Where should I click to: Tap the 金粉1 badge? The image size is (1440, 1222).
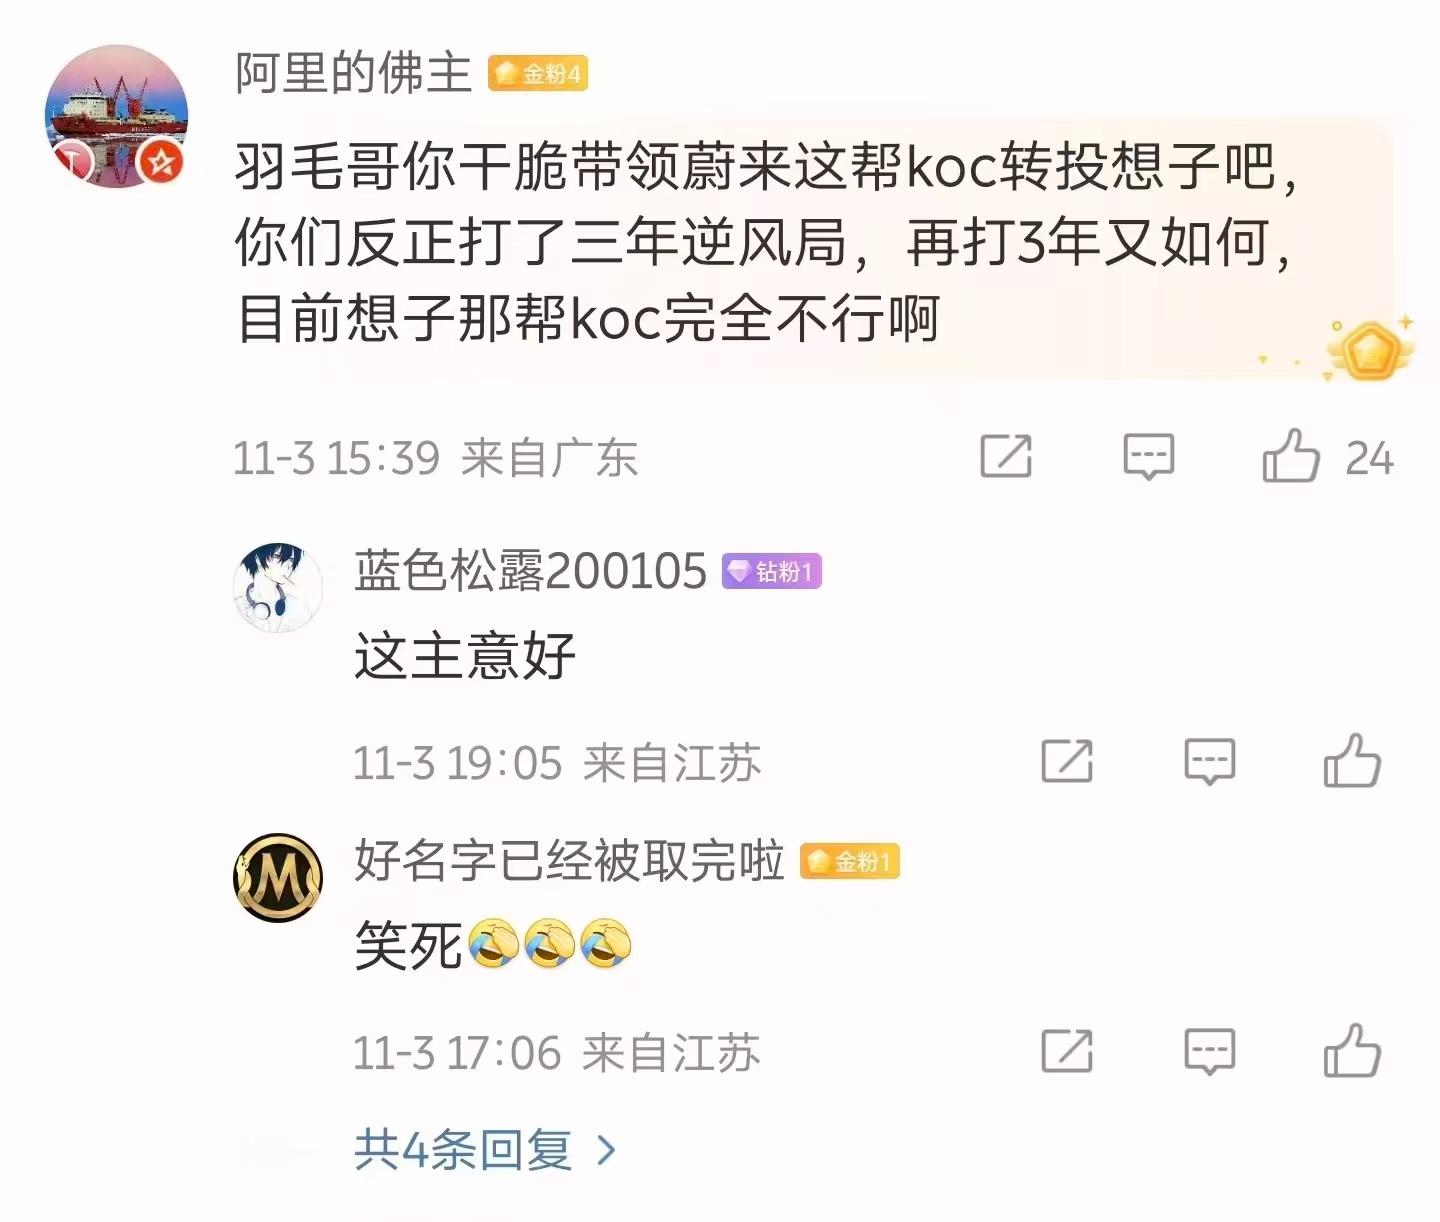(x=850, y=861)
